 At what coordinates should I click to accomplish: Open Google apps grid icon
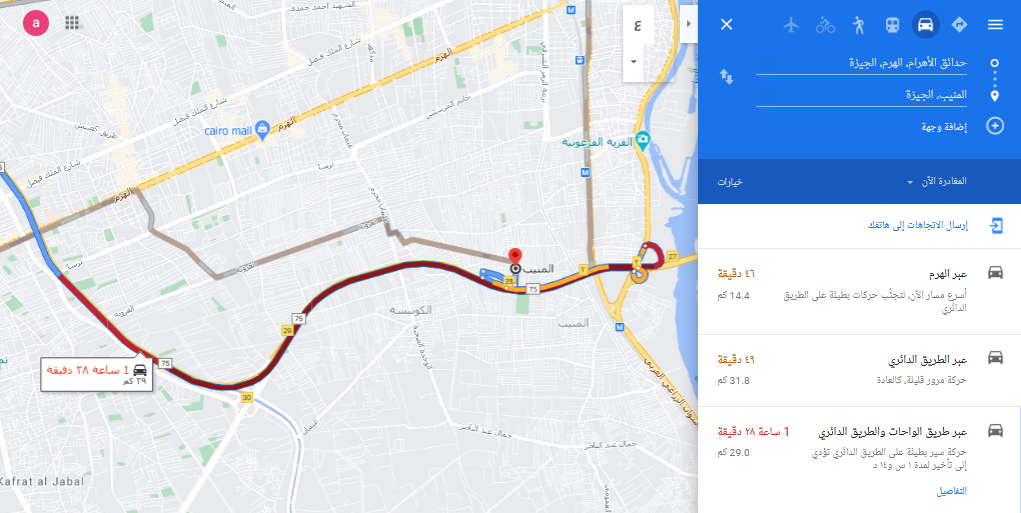[x=72, y=23]
